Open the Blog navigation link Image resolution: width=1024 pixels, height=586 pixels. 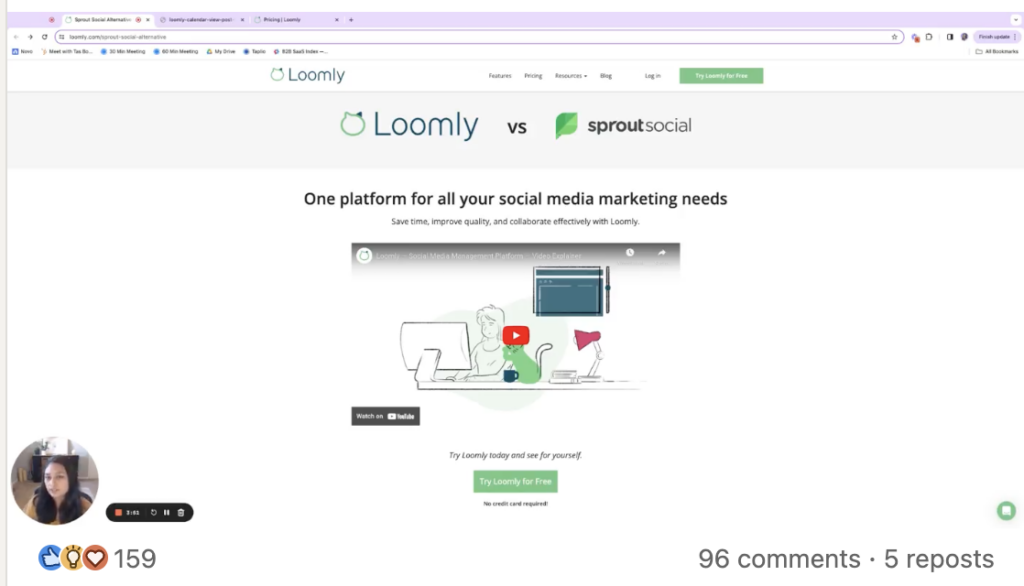click(606, 76)
